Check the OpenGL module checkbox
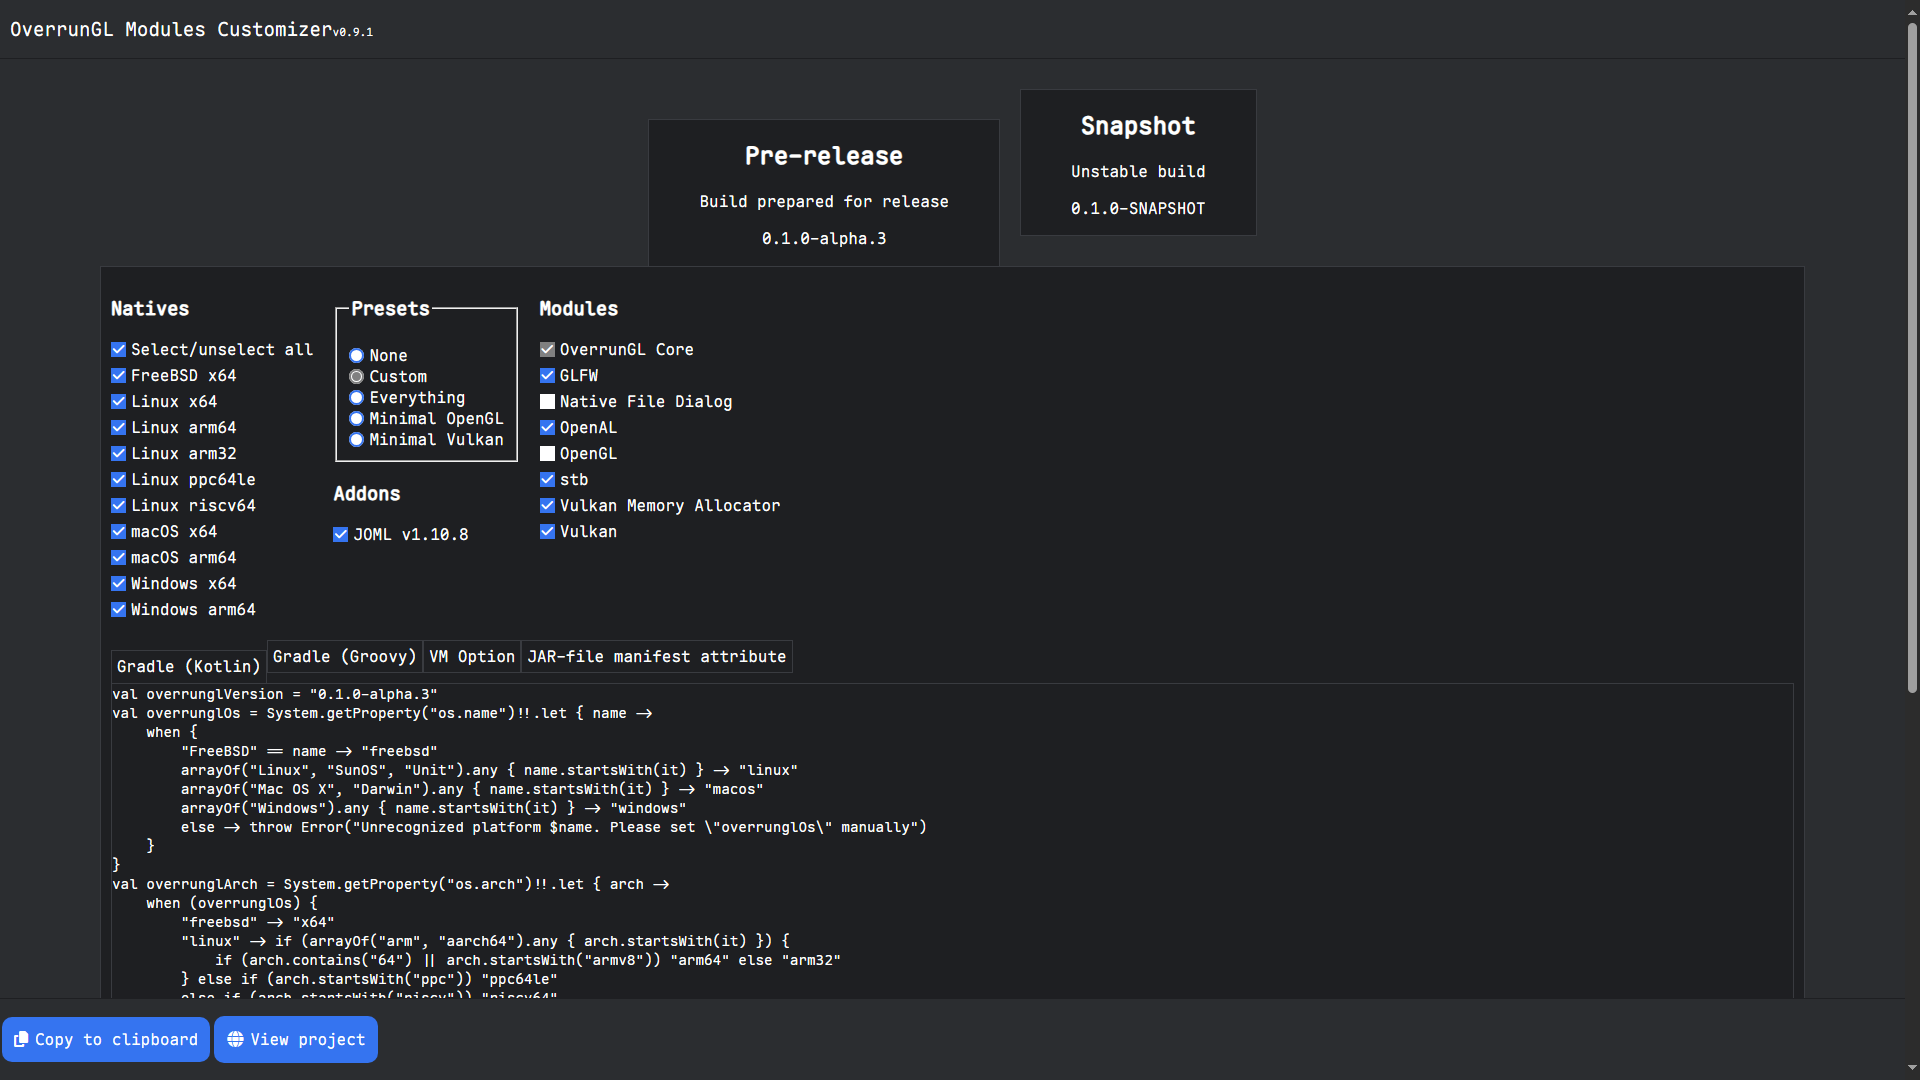The image size is (1920, 1080). [x=547, y=454]
